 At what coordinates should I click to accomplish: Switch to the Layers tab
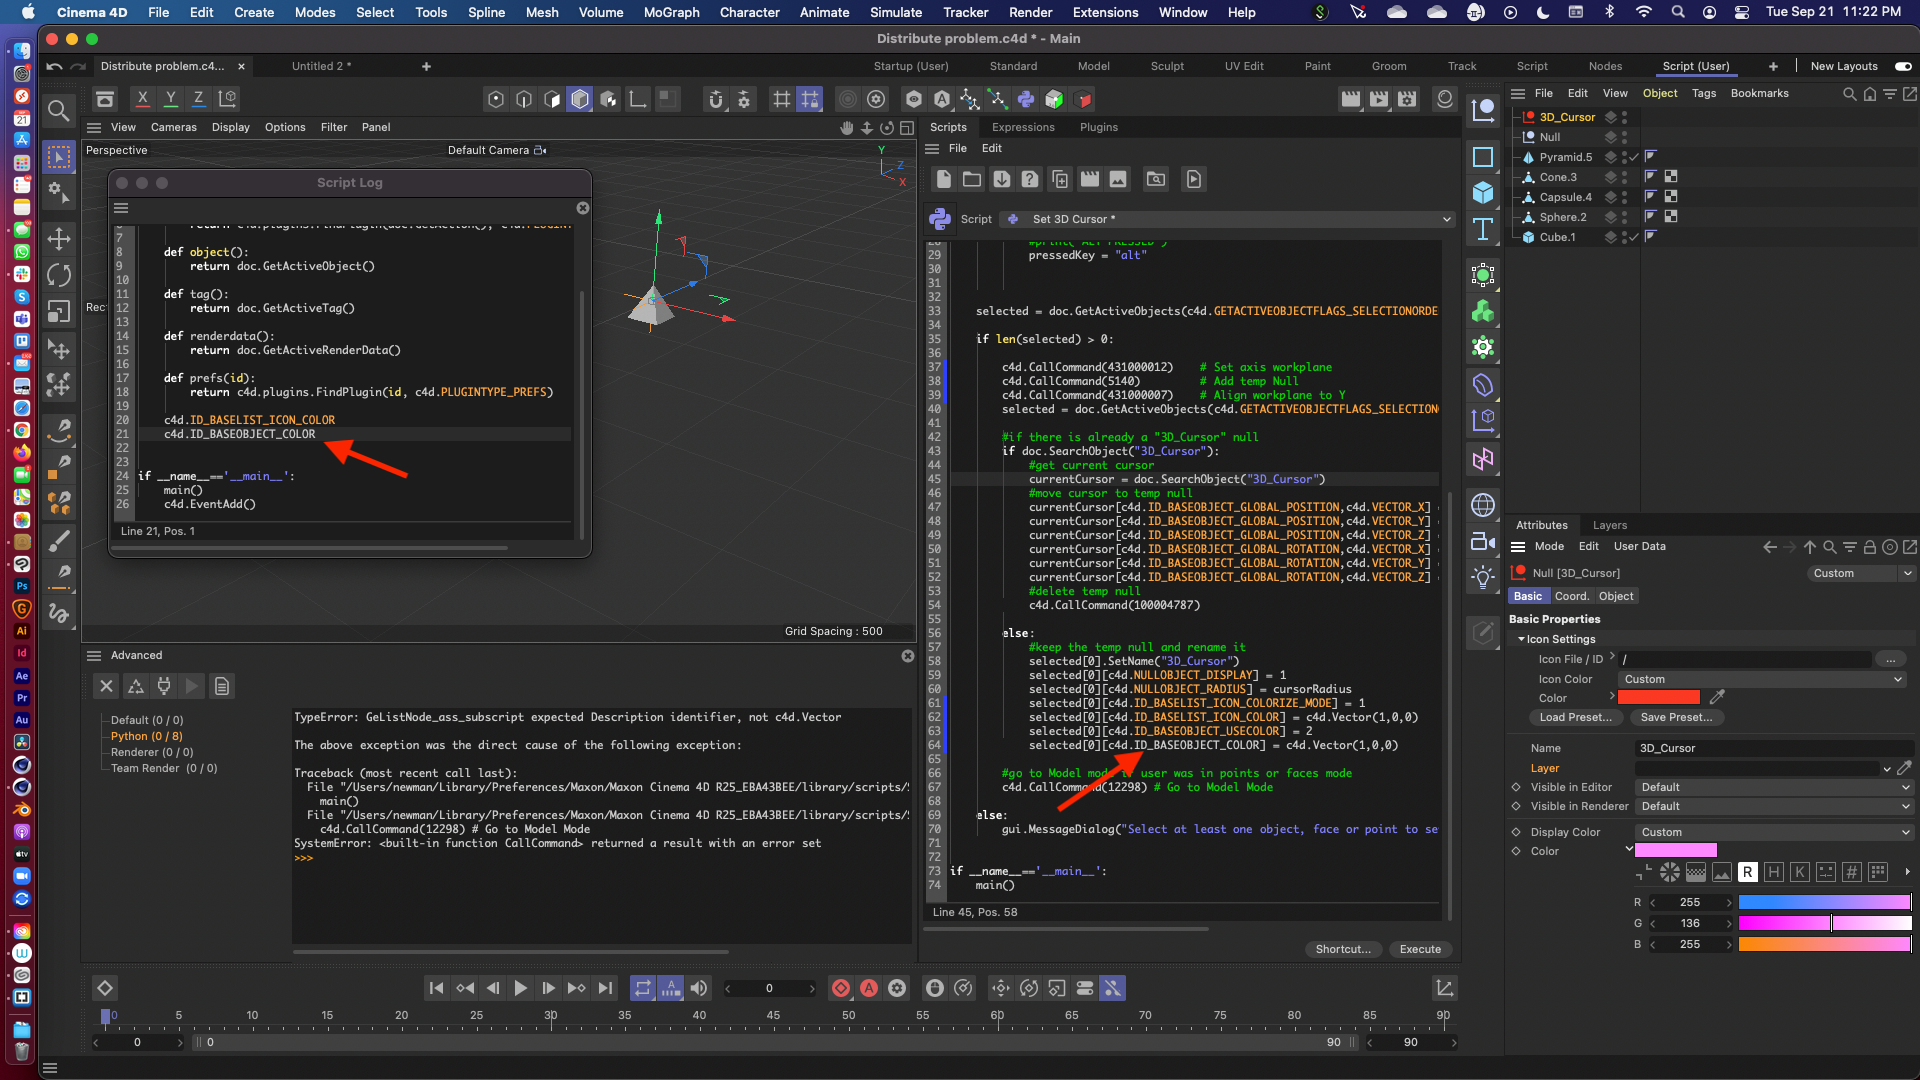tap(1609, 525)
